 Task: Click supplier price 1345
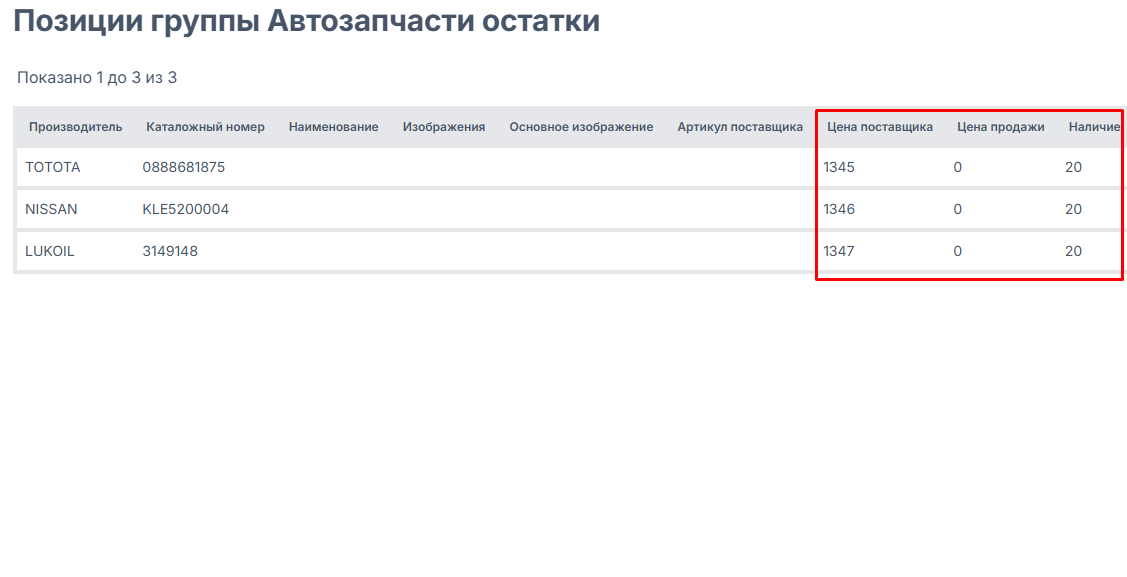[839, 167]
